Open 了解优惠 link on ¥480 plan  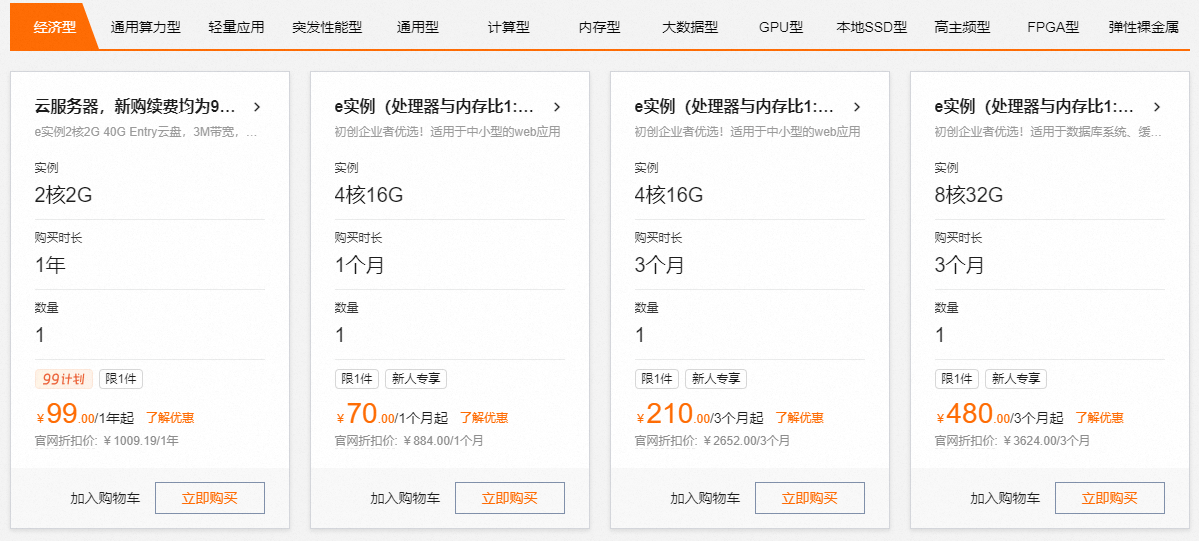tap(1100, 418)
